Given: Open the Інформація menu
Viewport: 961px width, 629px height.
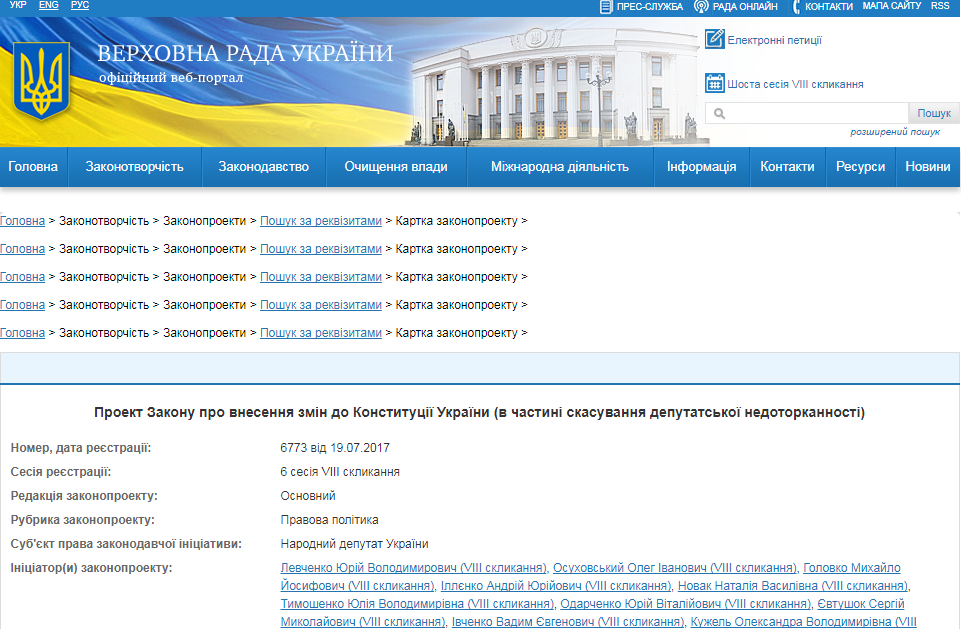Looking at the screenshot, I should (x=702, y=167).
